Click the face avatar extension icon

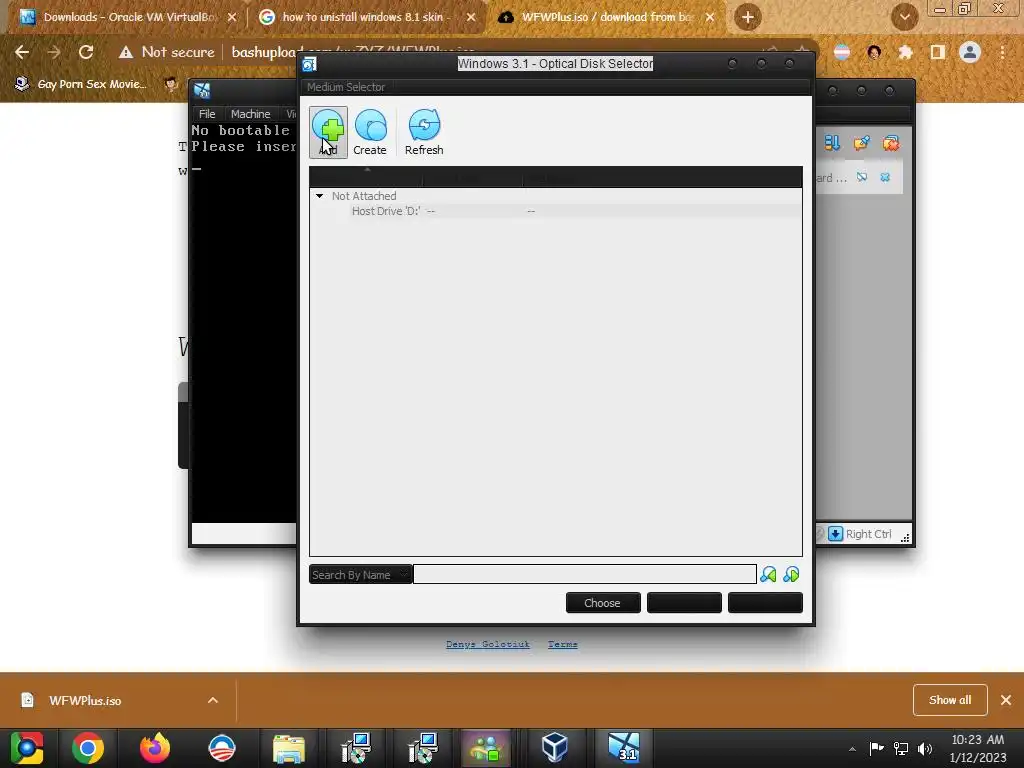point(874,52)
